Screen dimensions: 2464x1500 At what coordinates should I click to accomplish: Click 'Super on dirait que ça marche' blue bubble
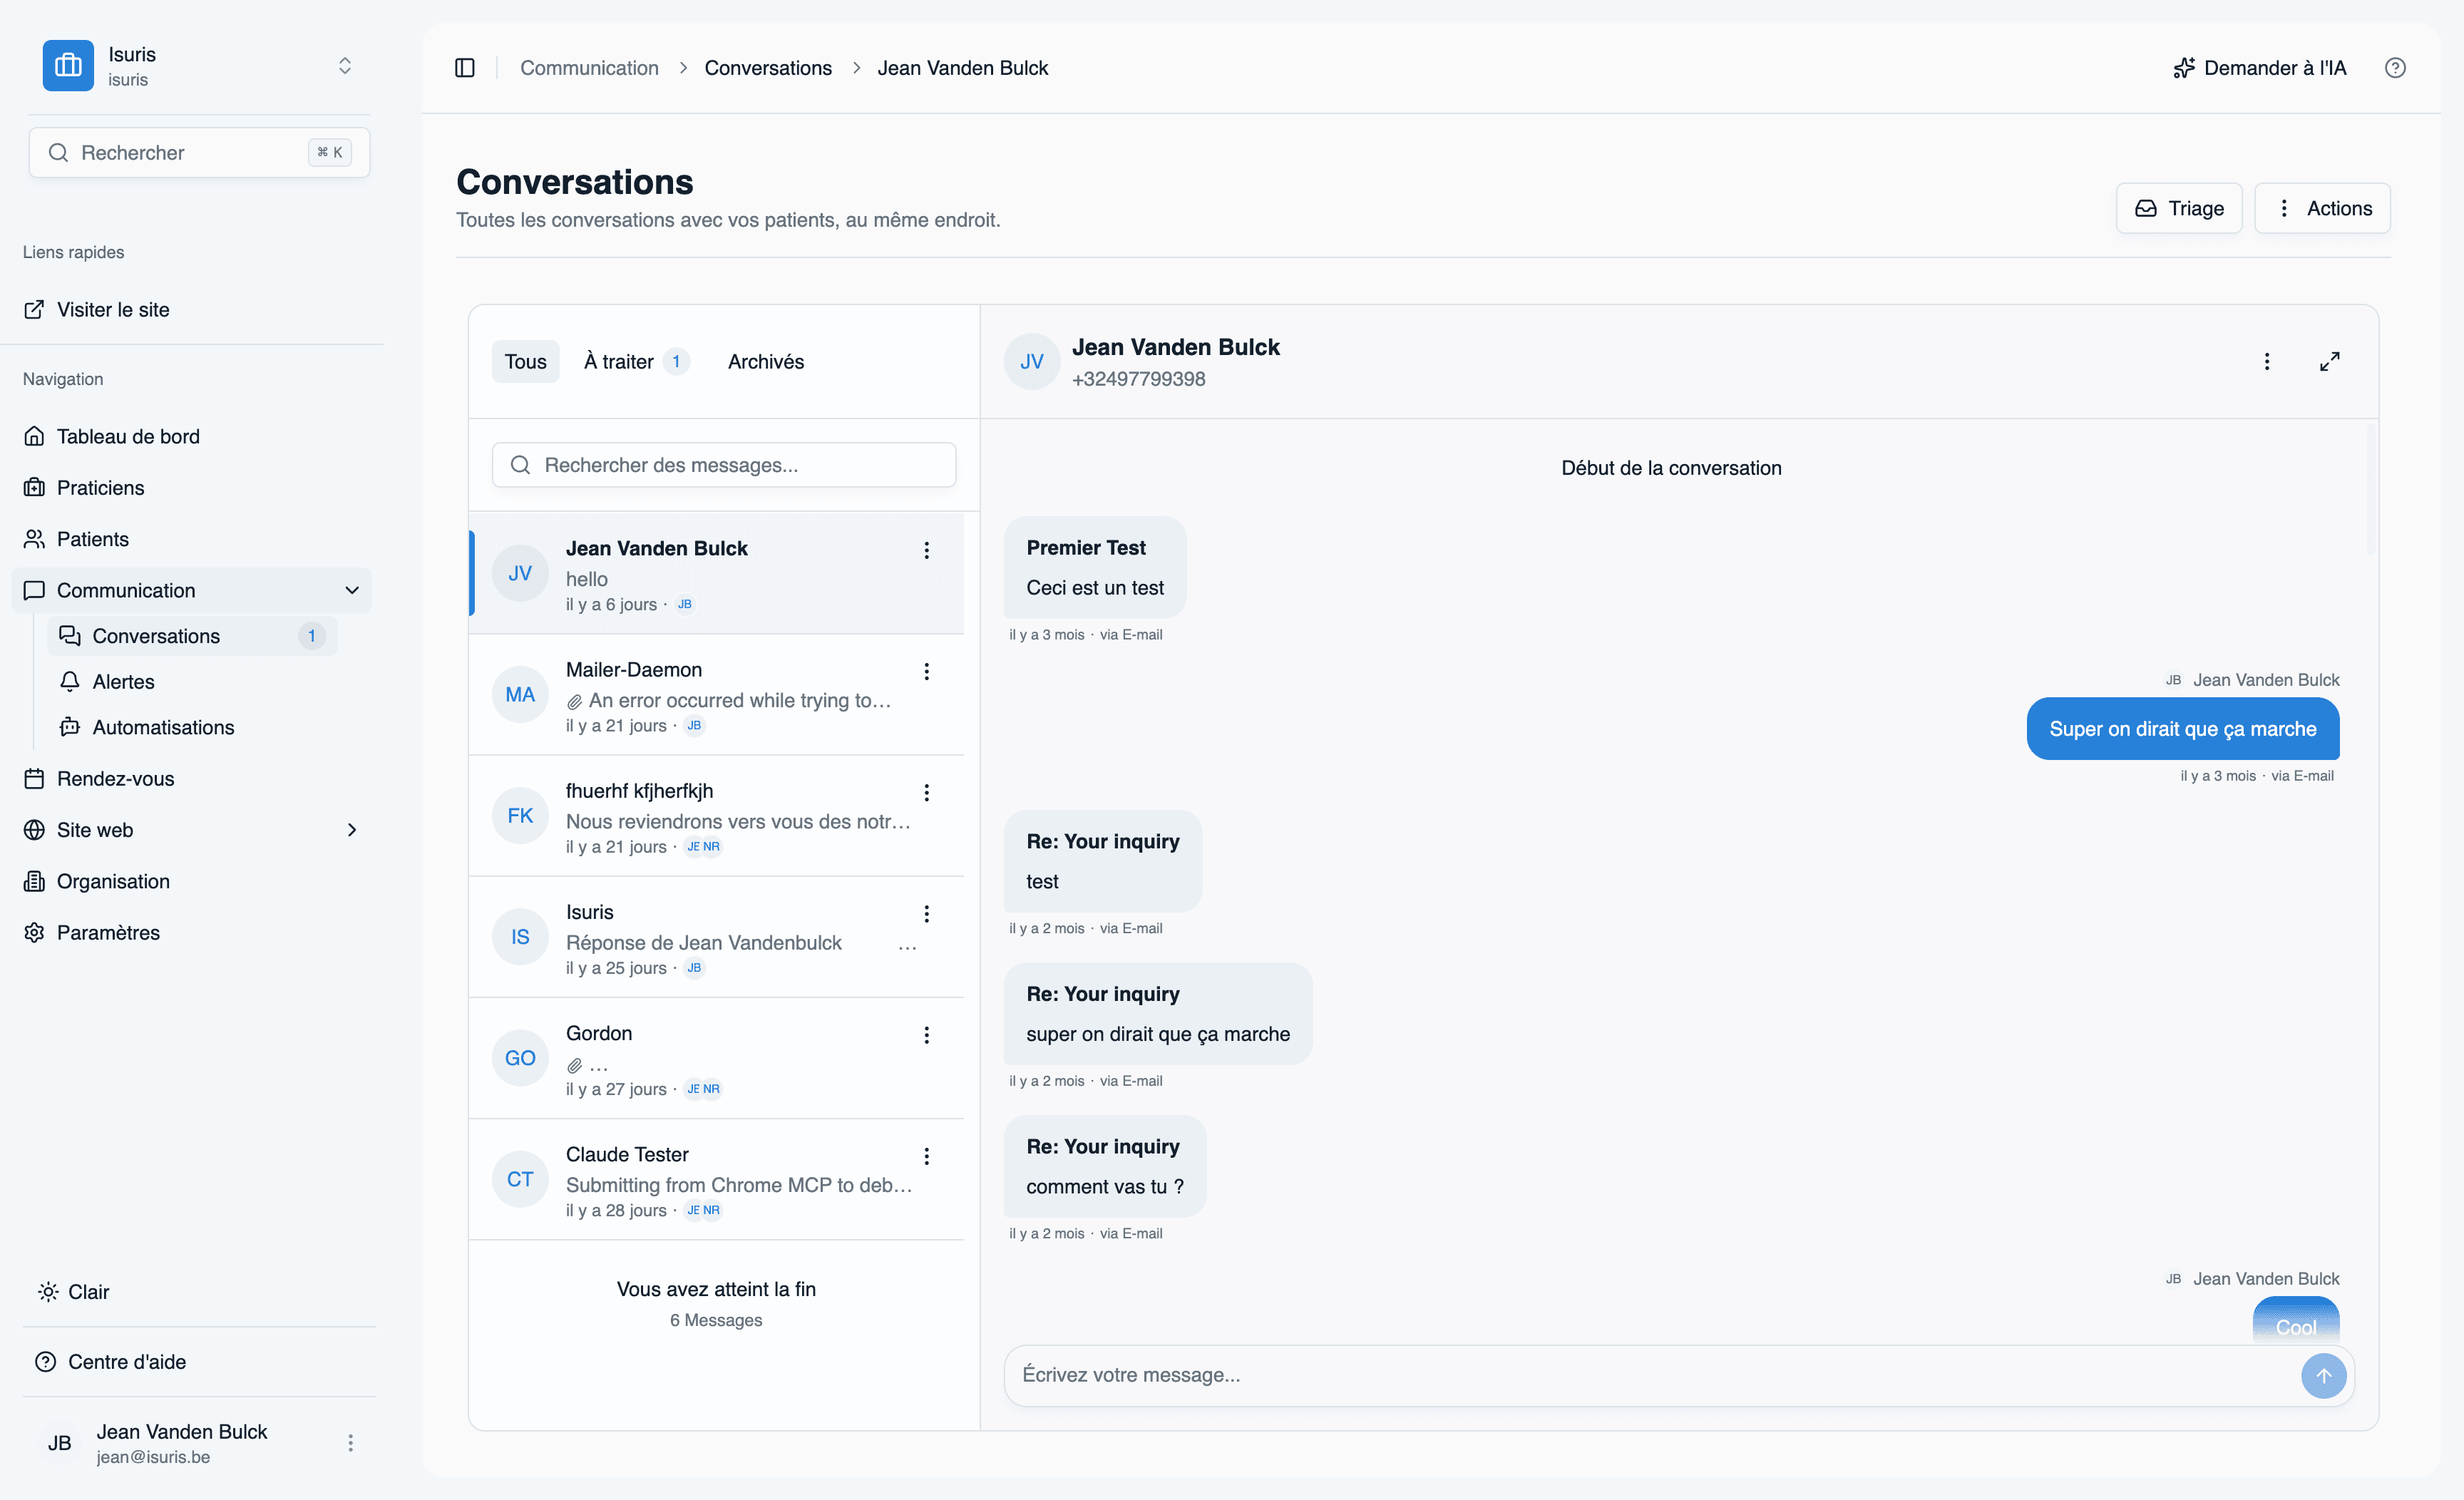tap(2183, 728)
